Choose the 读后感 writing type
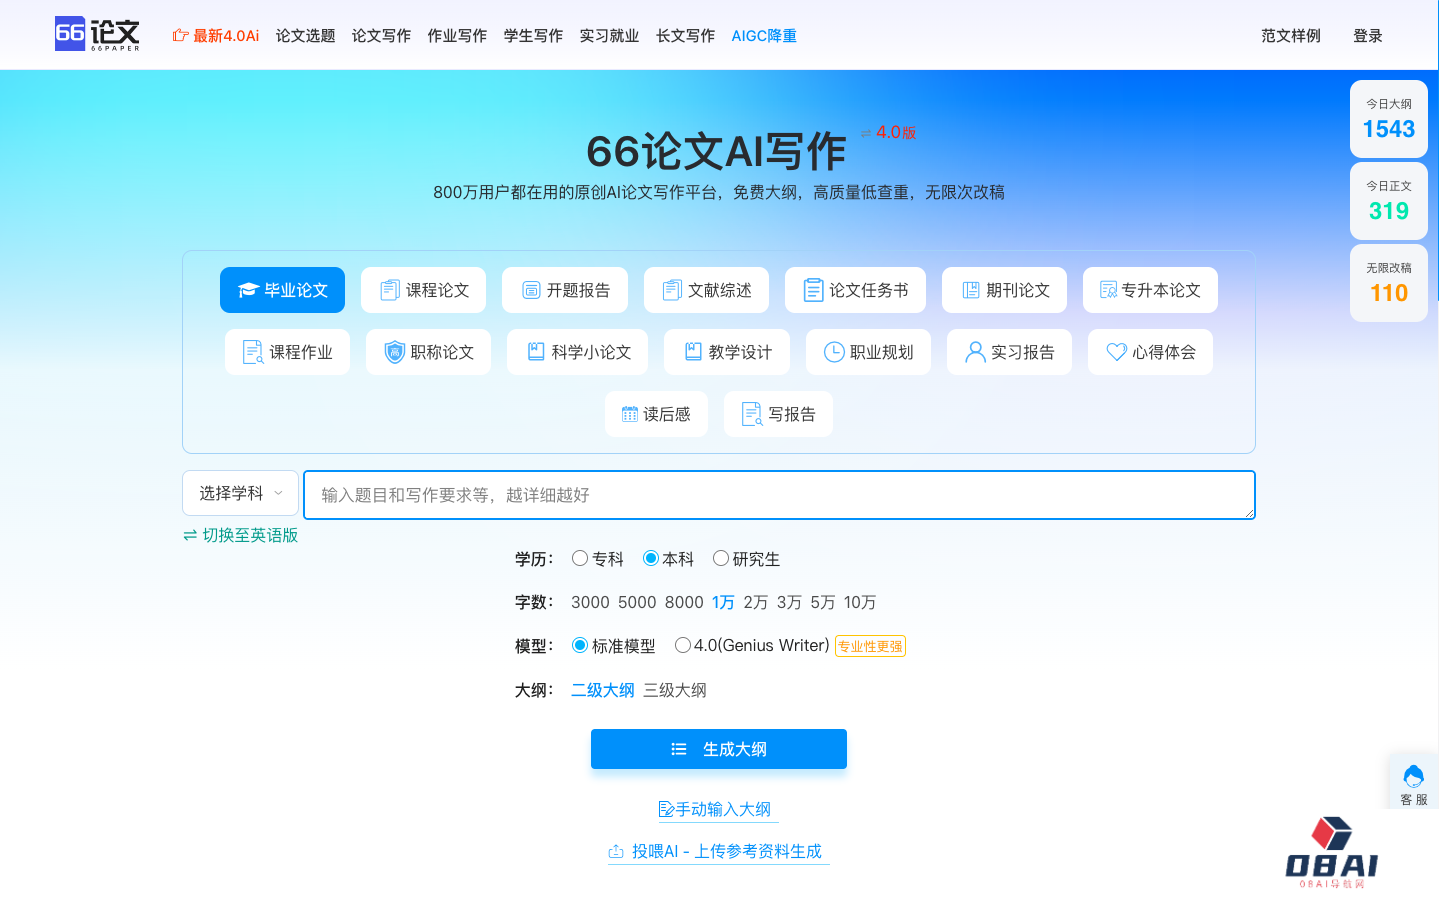The image size is (1439, 899). coord(656,413)
